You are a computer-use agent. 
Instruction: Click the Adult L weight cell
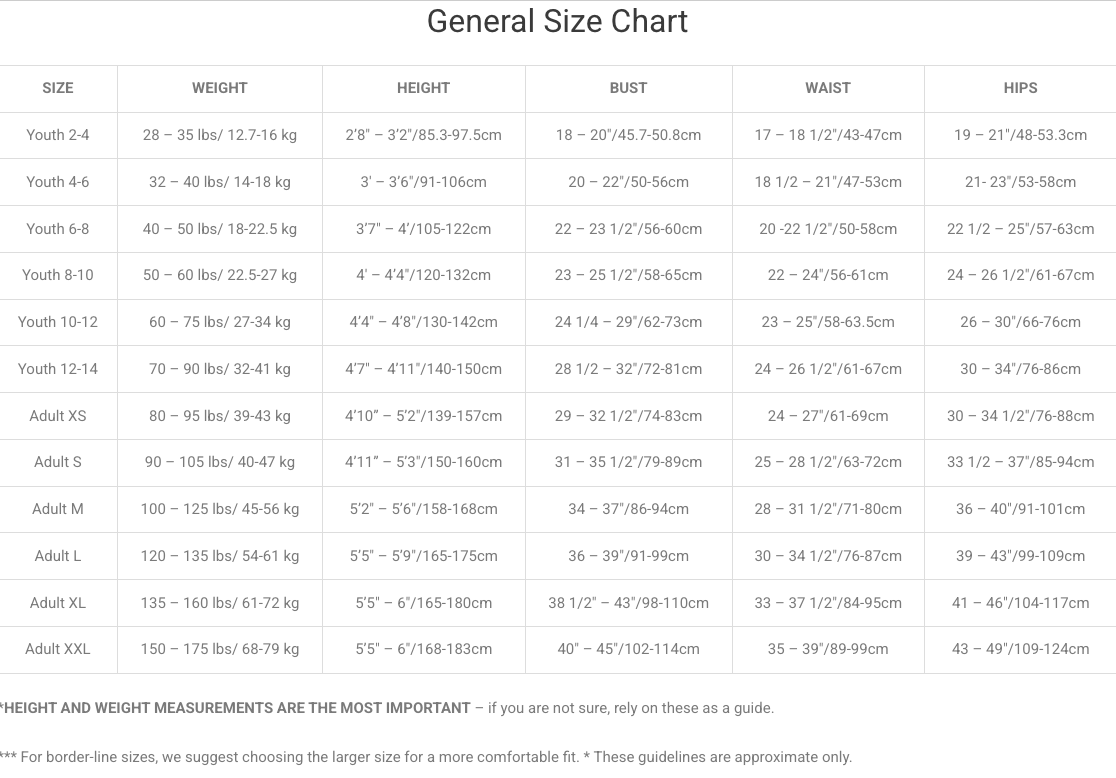click(x=219, y=556)
